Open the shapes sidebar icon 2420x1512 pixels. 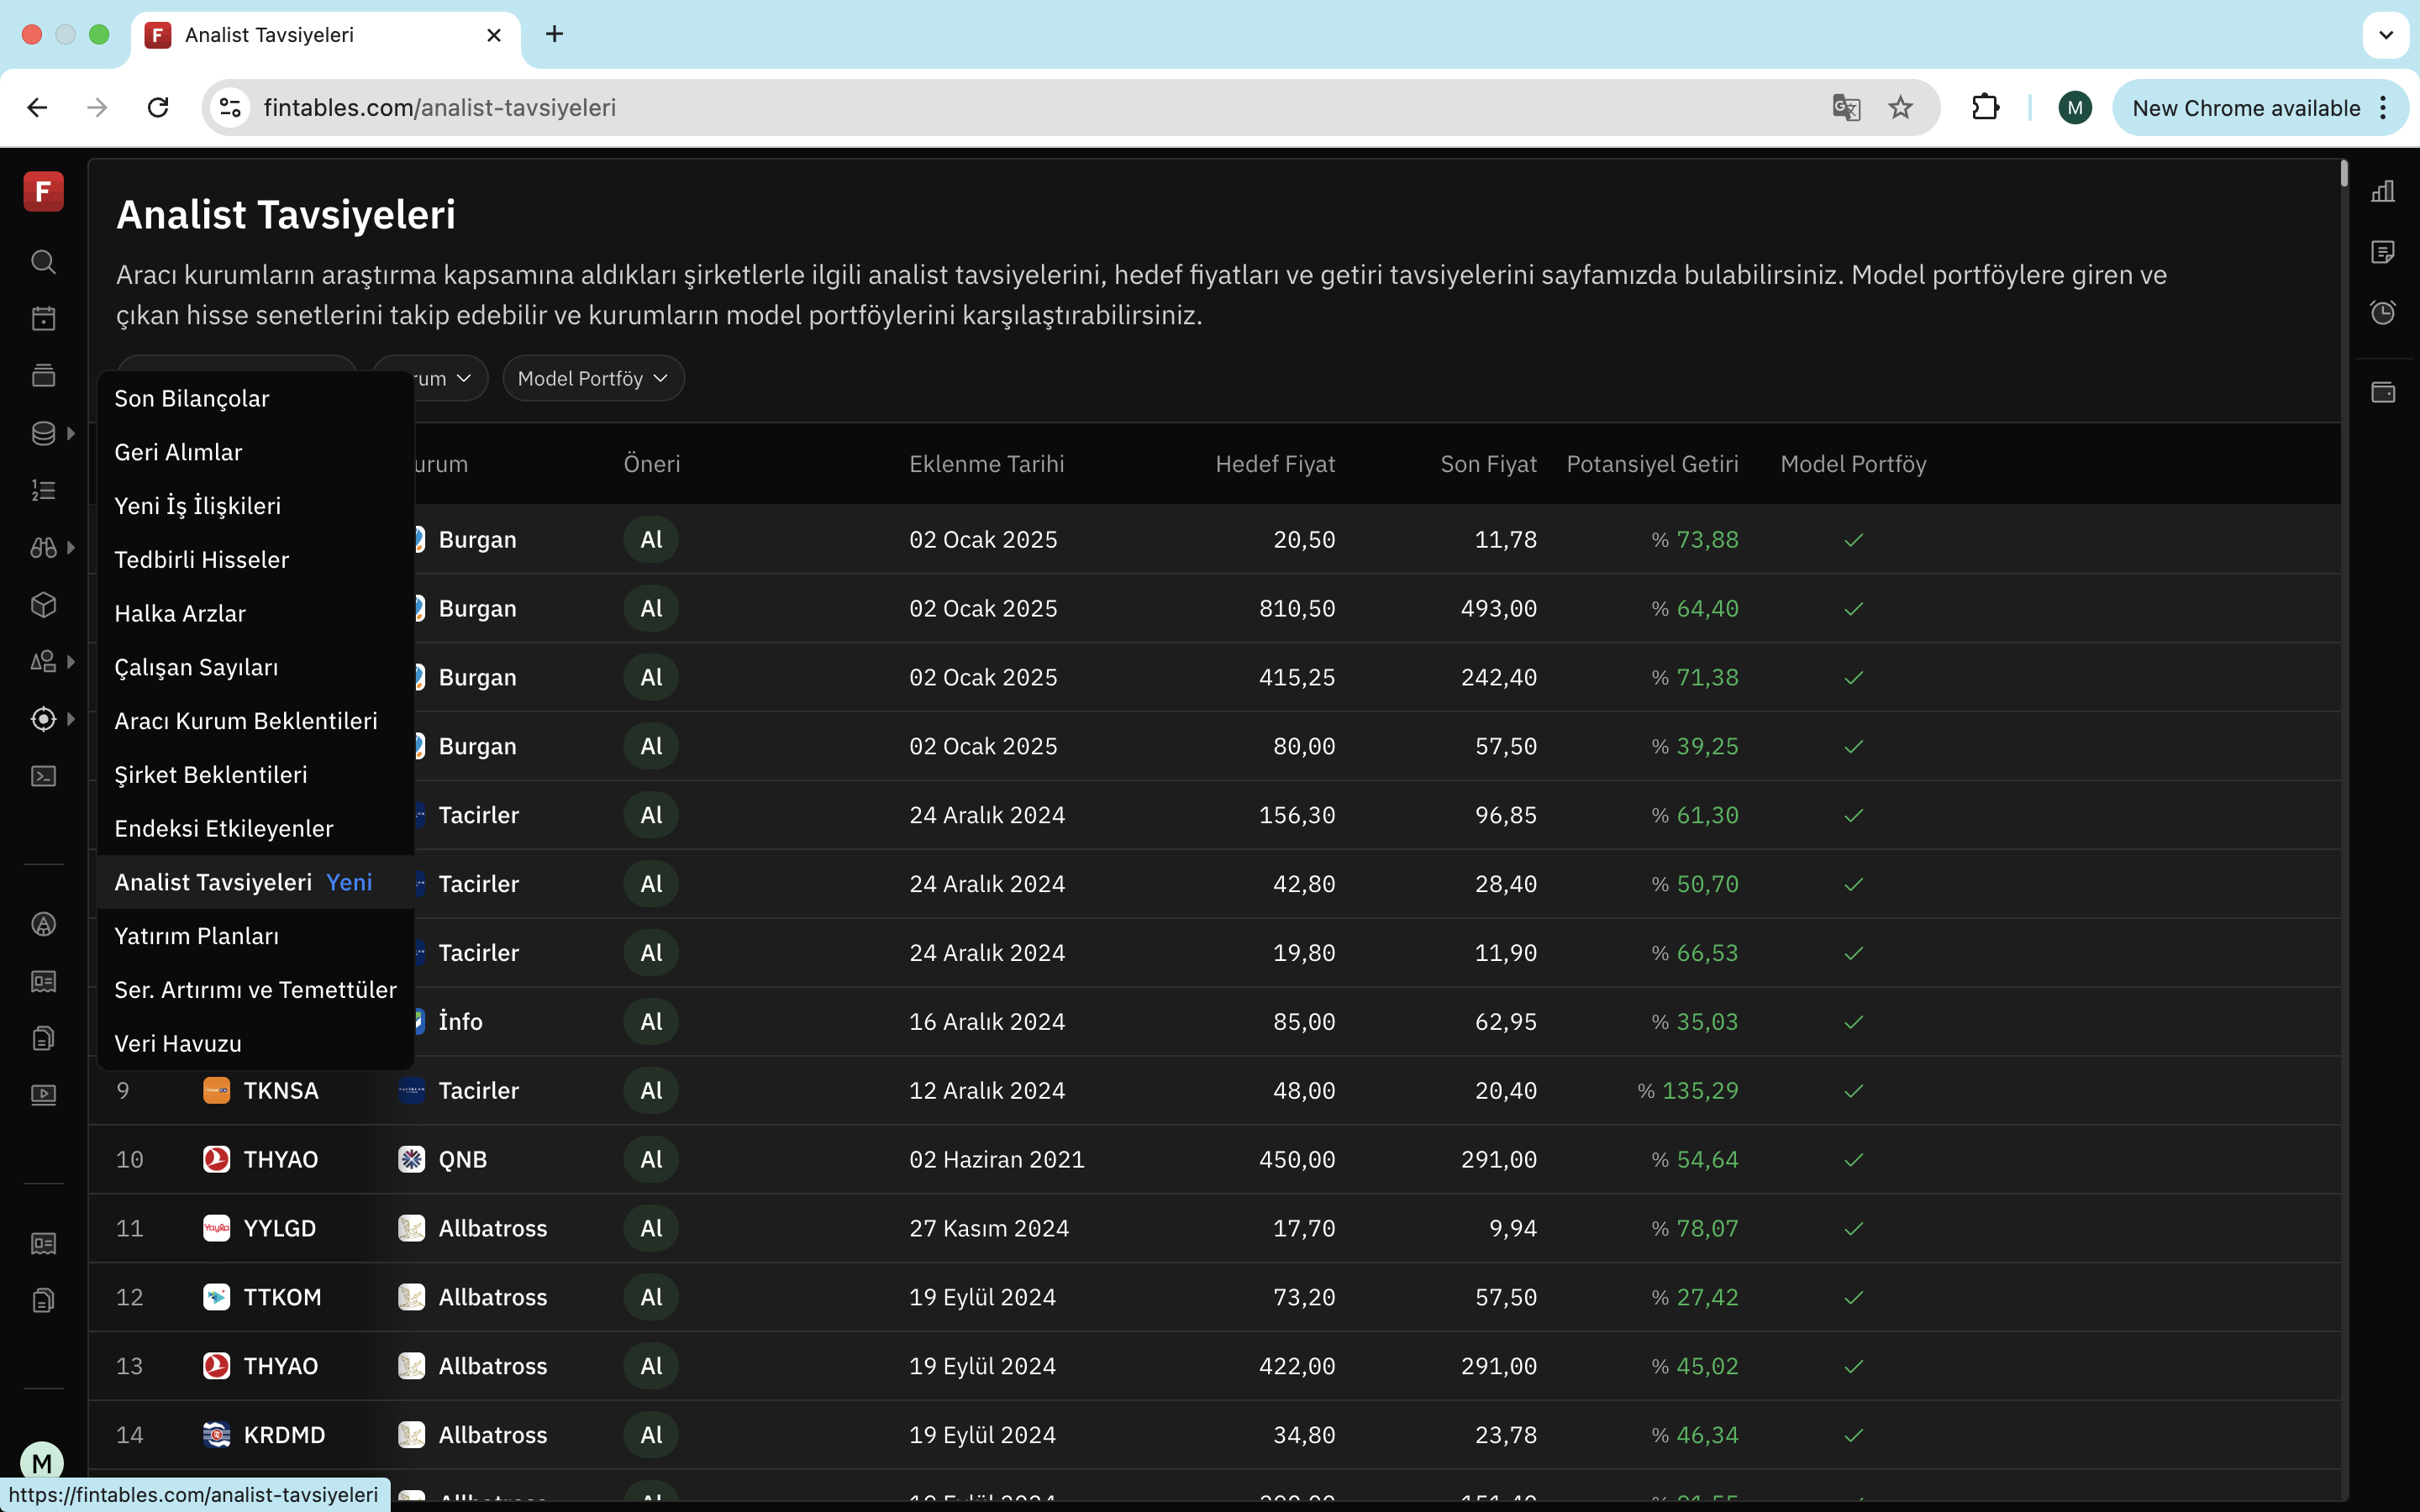(43, 662)
